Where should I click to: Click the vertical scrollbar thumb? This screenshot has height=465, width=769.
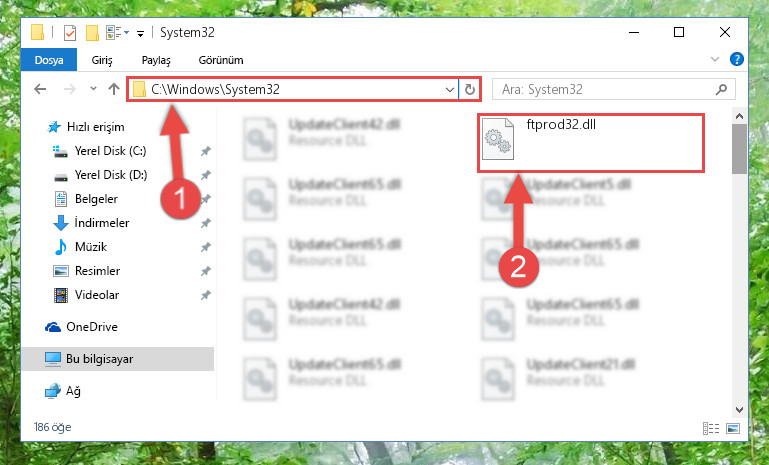pyautogui.click(x=739, y=148)
